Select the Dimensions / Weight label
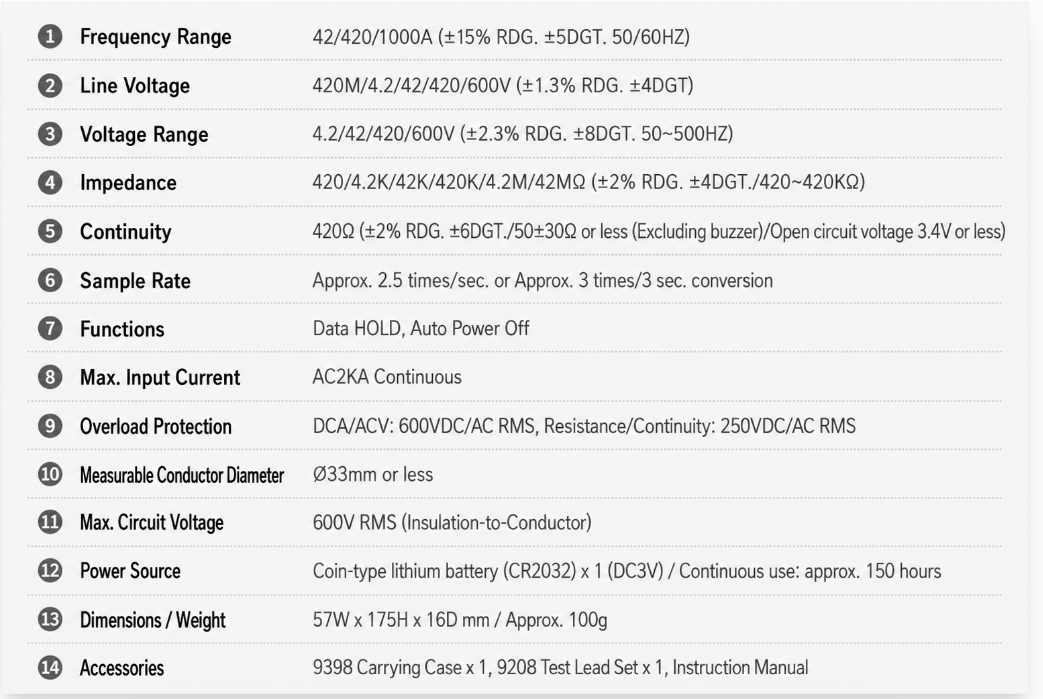1043x699 pixels. click(x=152, y=620)
